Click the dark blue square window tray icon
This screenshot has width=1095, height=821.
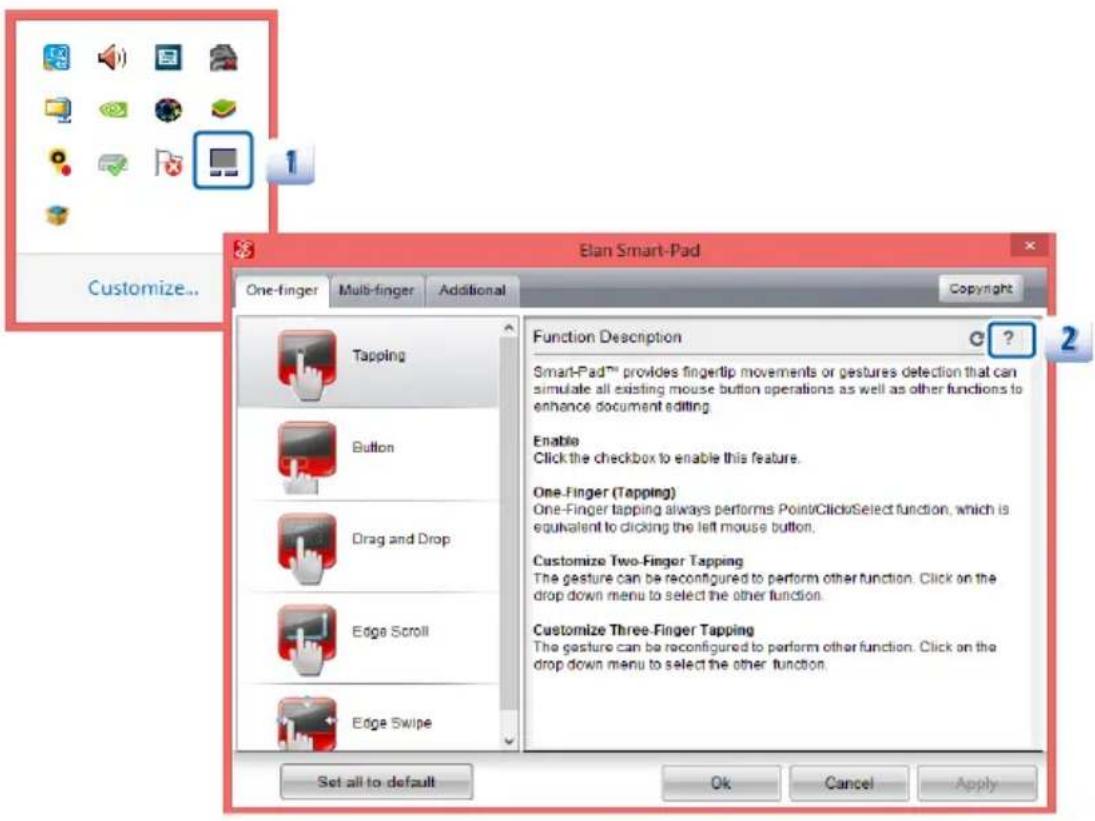(168, 57)
